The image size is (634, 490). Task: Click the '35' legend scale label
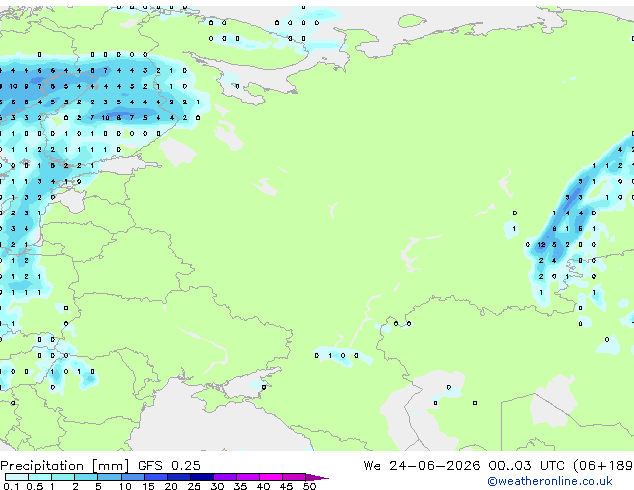pos(240,486)
